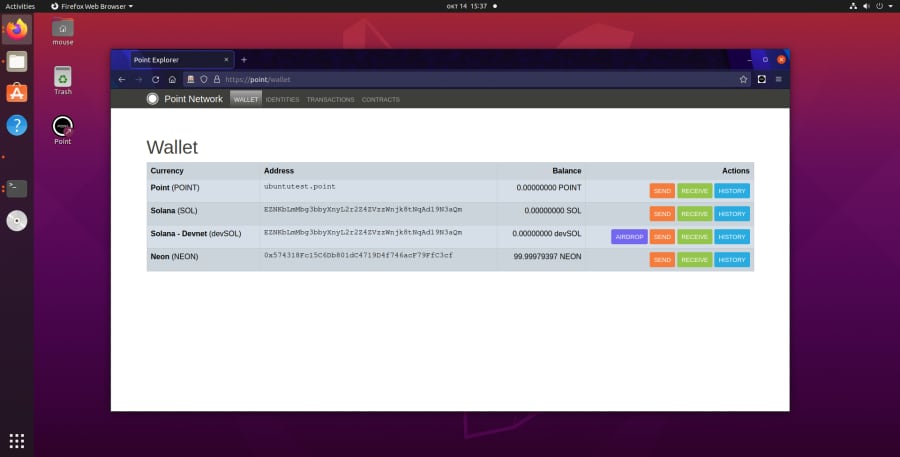Click SEND for Neon currency
Image resolution: width=900 pixels, height=457 pixels.
point(662,260)
